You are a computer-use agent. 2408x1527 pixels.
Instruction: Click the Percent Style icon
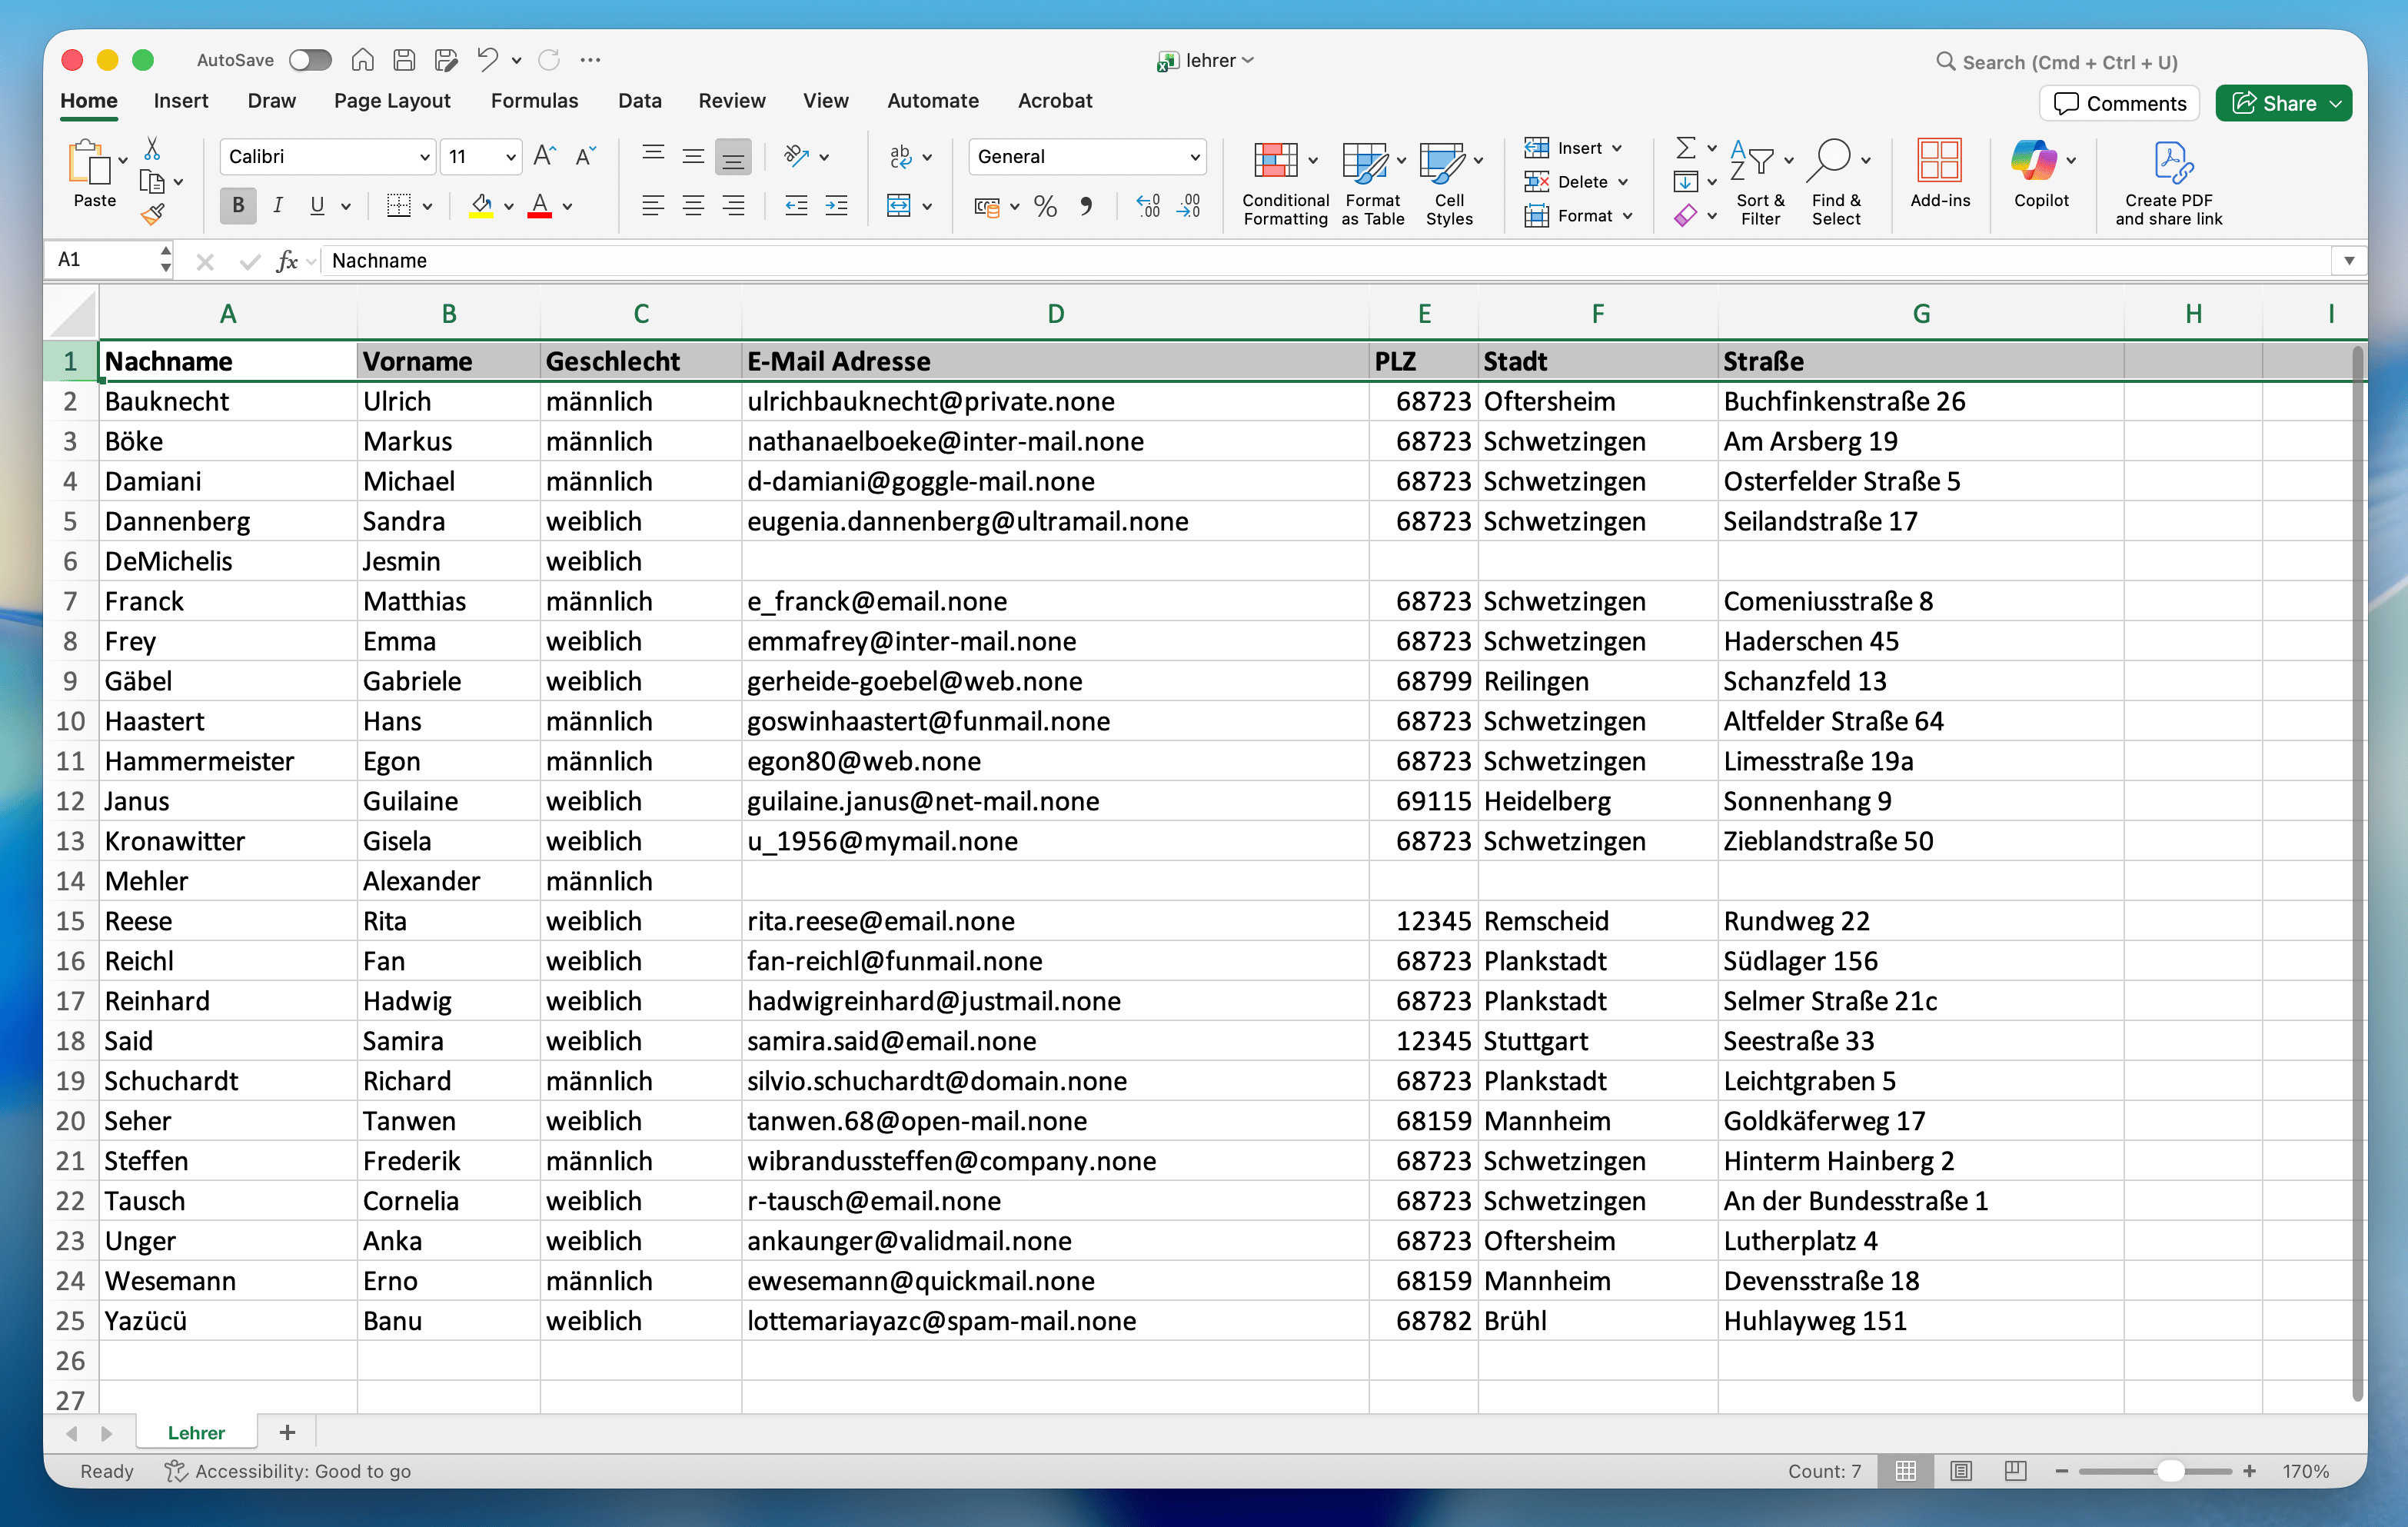[x=1045, y=207]
